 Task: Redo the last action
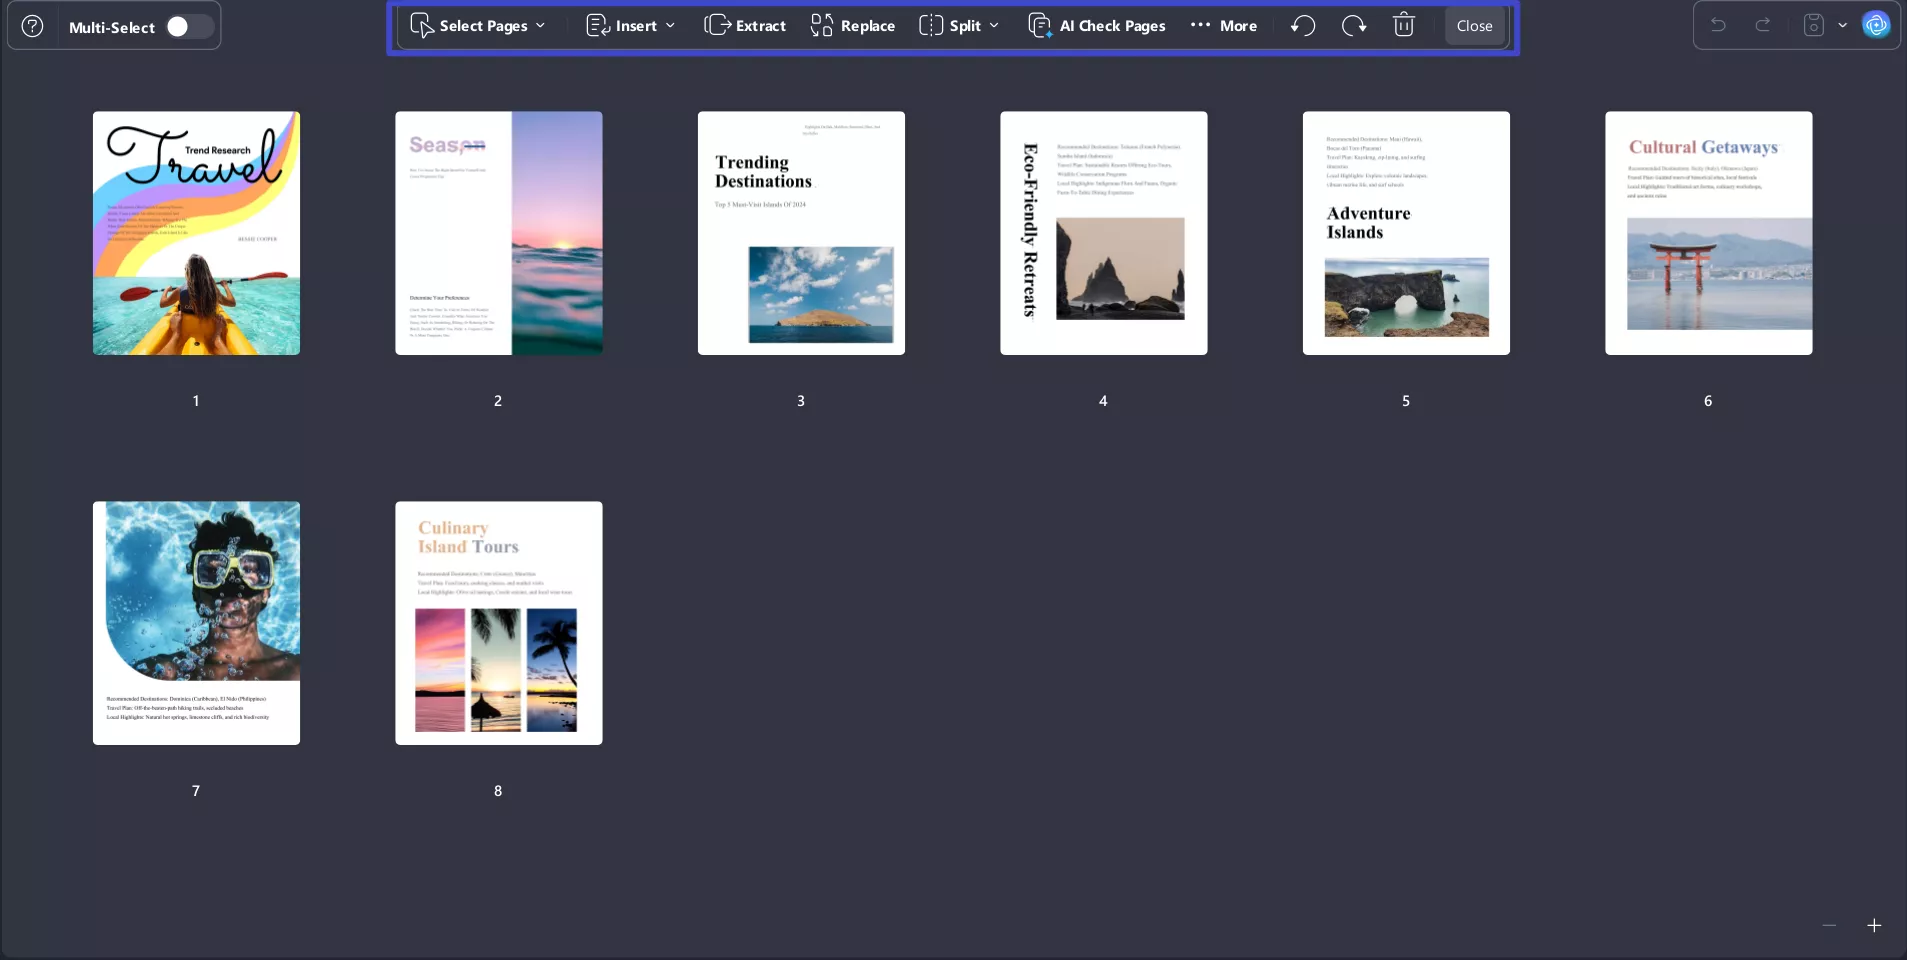point(1763,25)
